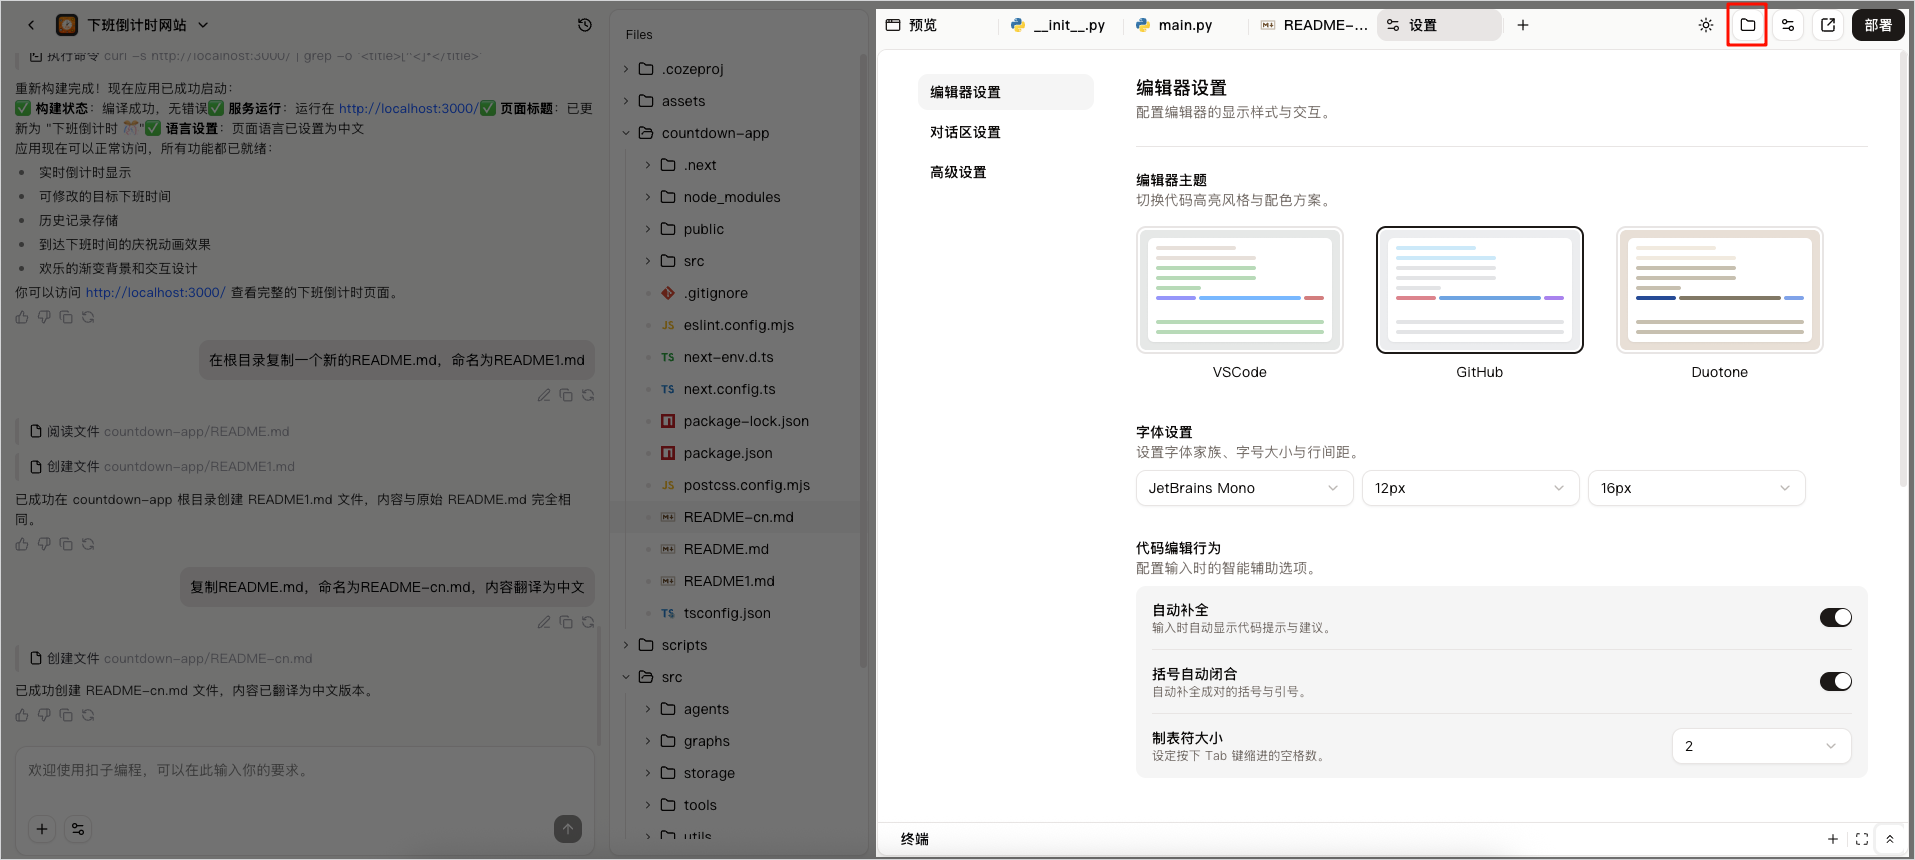Open 阅读文件 countdown-app/README.md step
Viewport: 1915px width, 860px height.
(160, 431)
